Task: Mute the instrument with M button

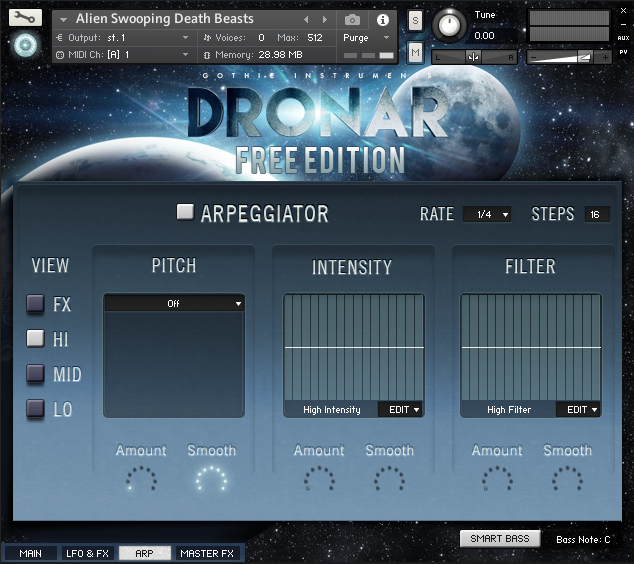Action: pos(415,52)
